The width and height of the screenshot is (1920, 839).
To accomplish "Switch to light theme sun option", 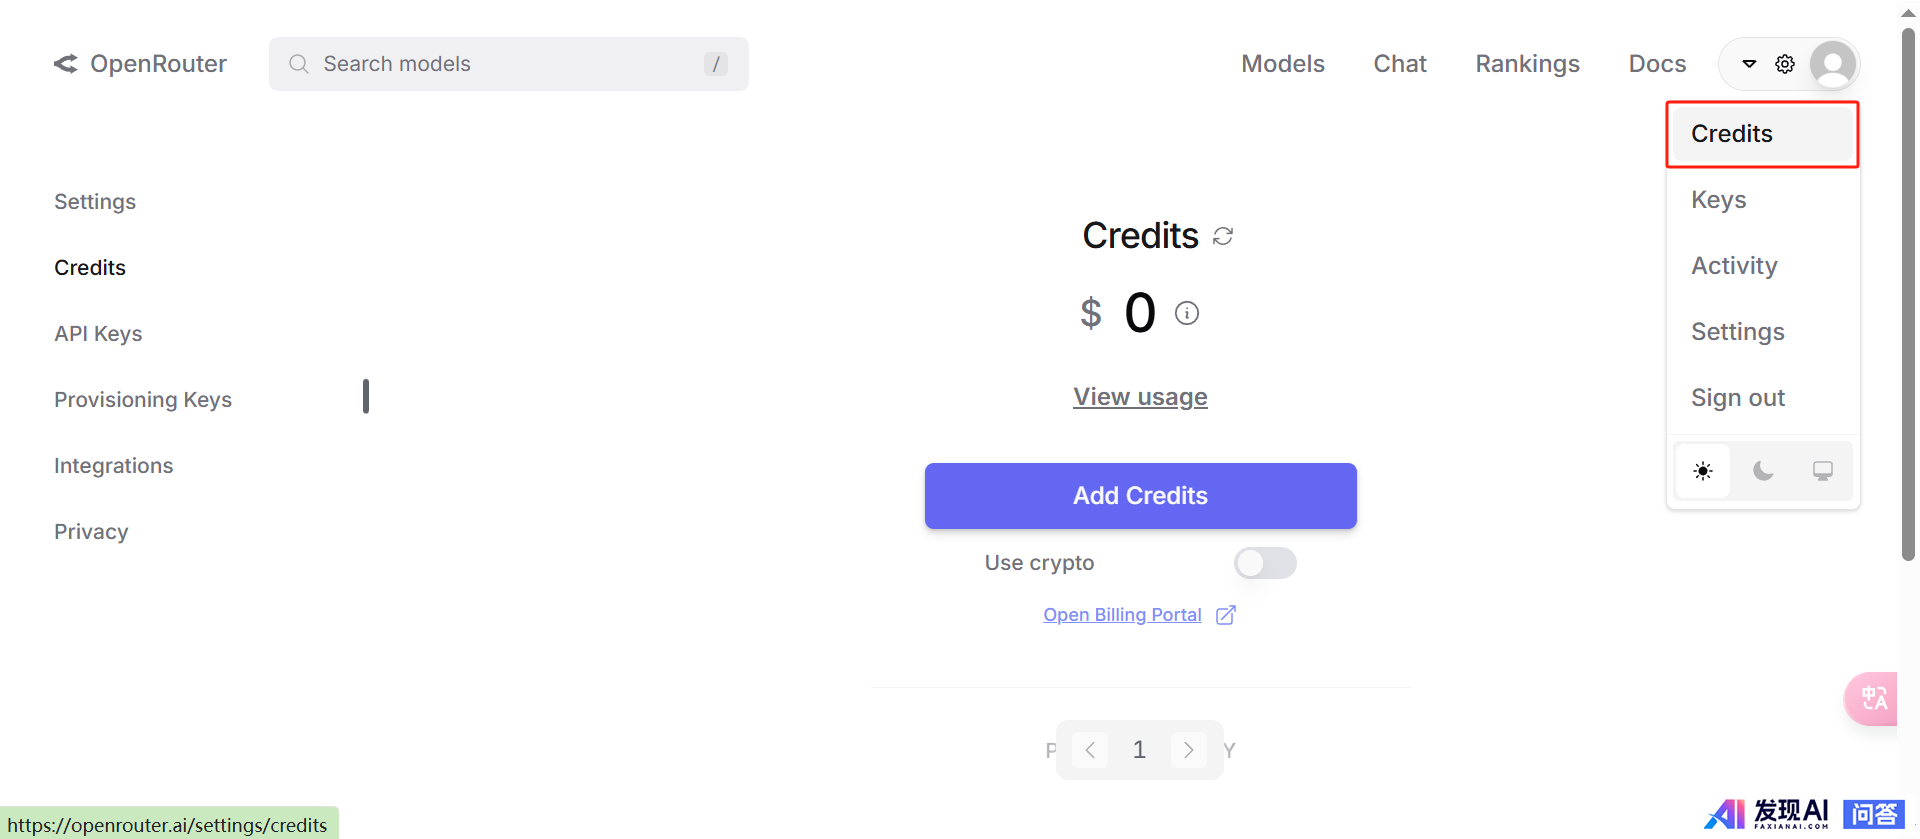I will (1703, 471).
